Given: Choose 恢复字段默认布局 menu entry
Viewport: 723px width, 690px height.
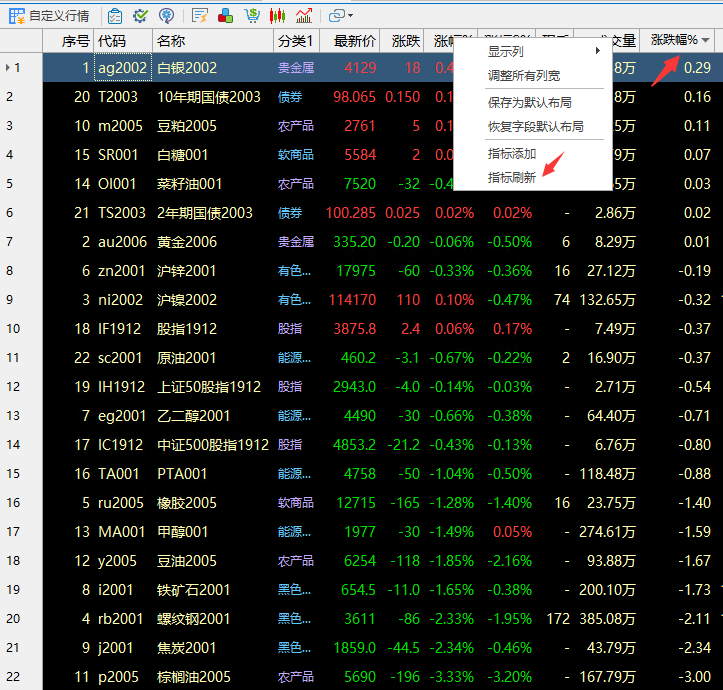Looking at the screenshot, I should (x=536, y=126).
